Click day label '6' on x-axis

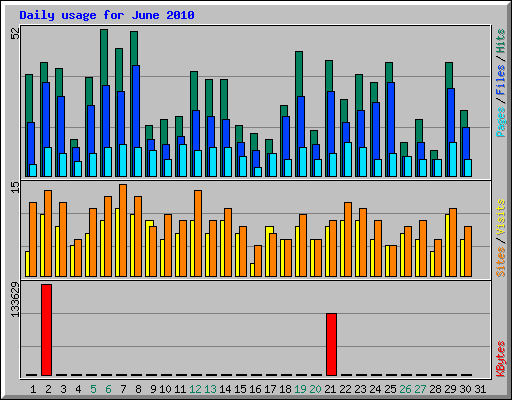coord(108,389)
